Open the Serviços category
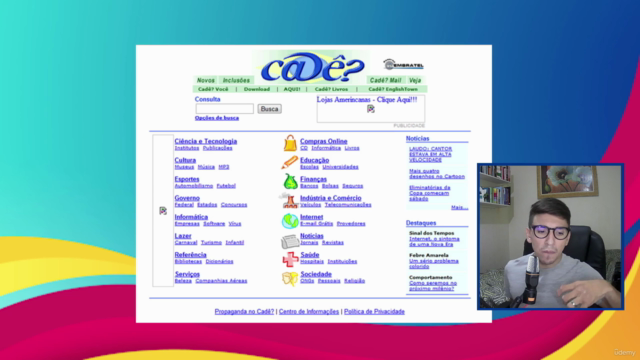The width and height of the screenshot is (640, 360). 187,274
